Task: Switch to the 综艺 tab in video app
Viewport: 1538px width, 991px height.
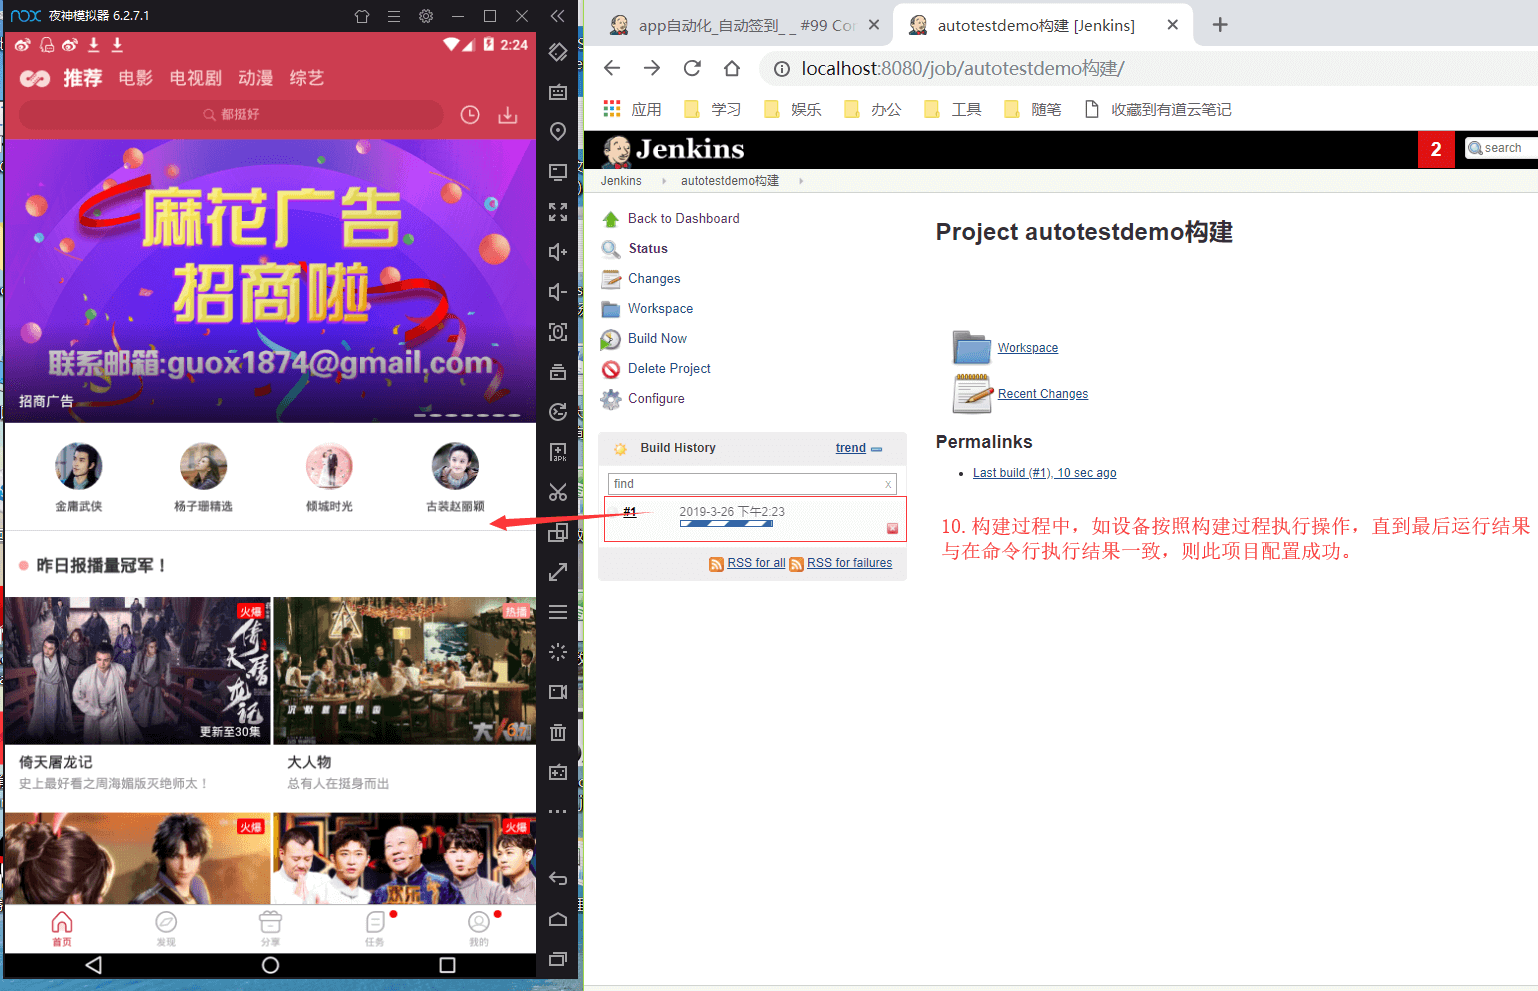Action: click(306, 78)
